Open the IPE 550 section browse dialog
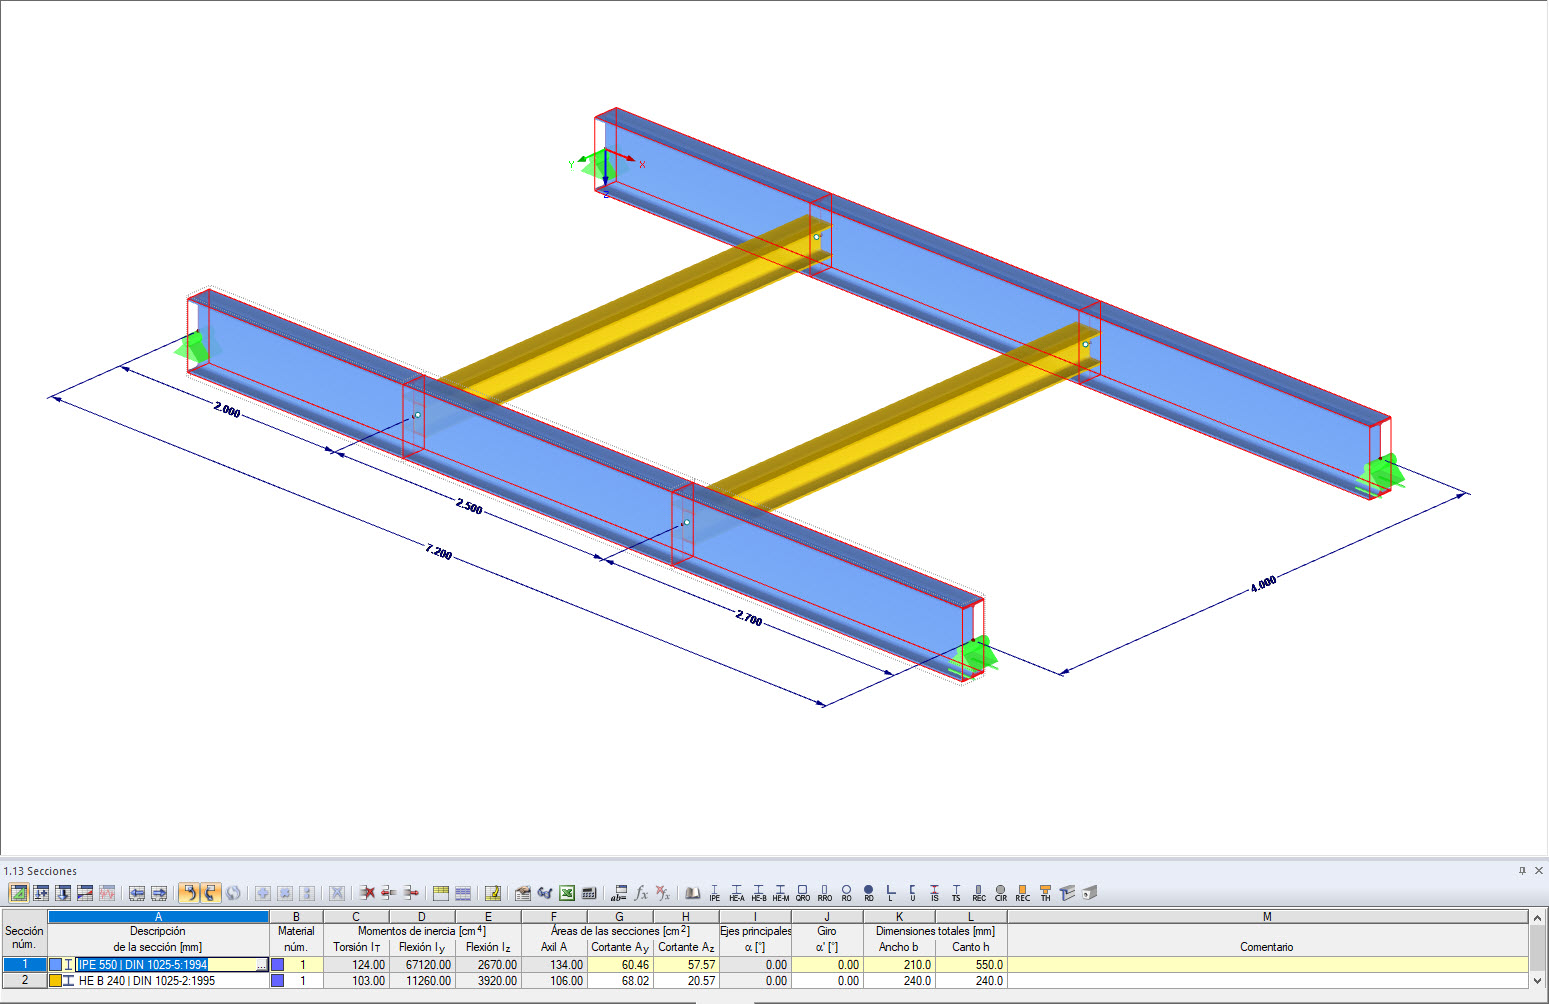Screen dimensions: 1549x1004 click(262, 964)
